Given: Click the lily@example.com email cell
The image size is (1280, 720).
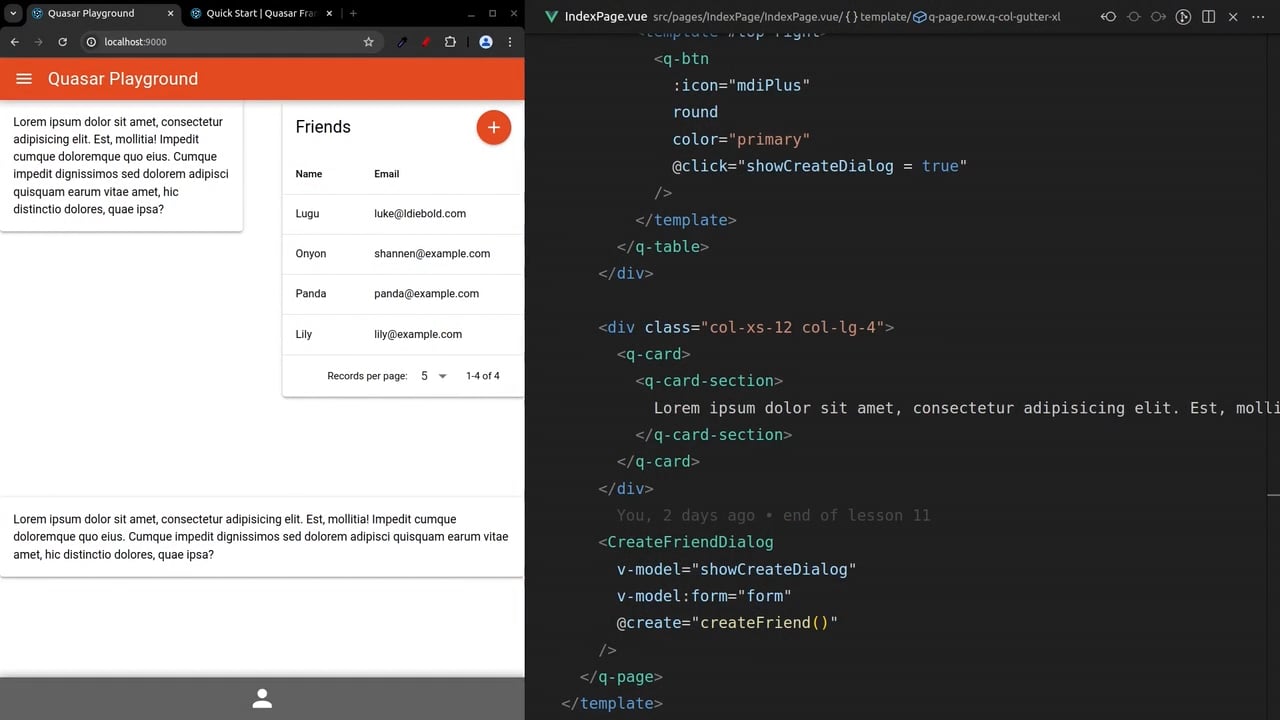Looking at the screenshot, I should pyautogui.click(x=418, y=334).
